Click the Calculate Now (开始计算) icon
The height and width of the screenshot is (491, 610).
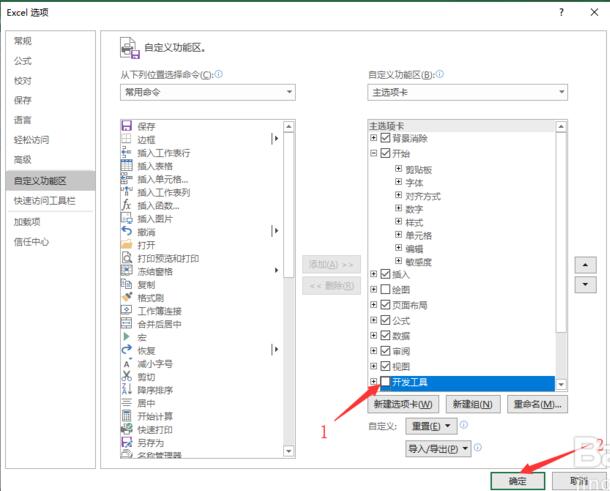click(x=126, y=416)
